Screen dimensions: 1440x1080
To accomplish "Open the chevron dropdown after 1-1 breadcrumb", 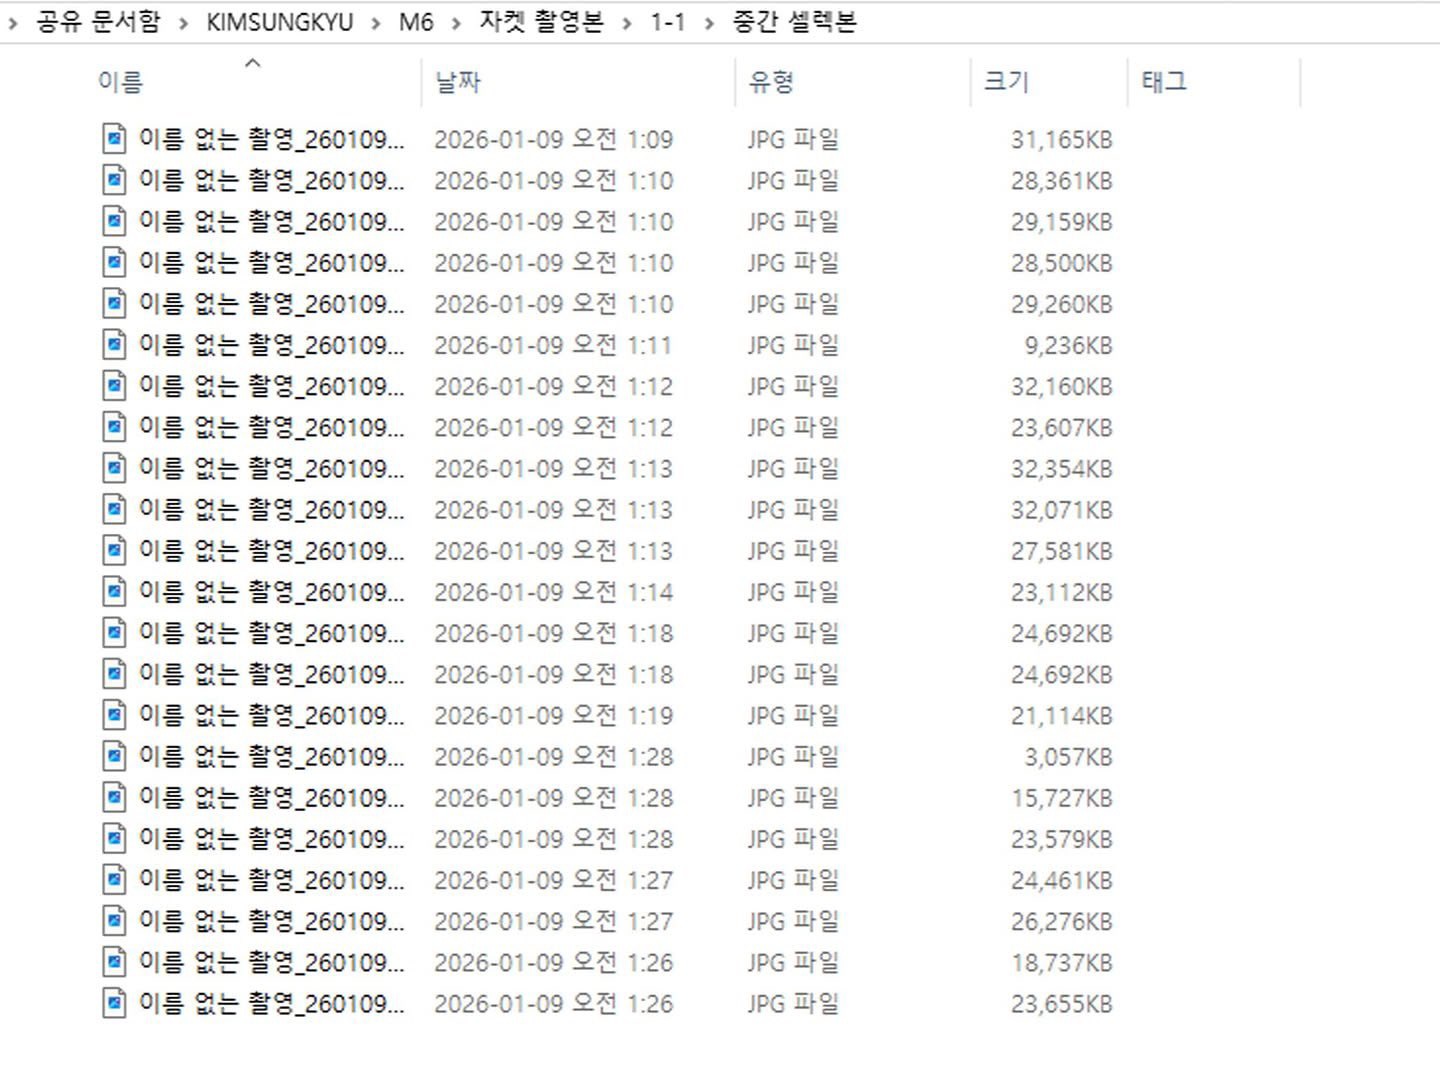I will (x=709, y=23).
